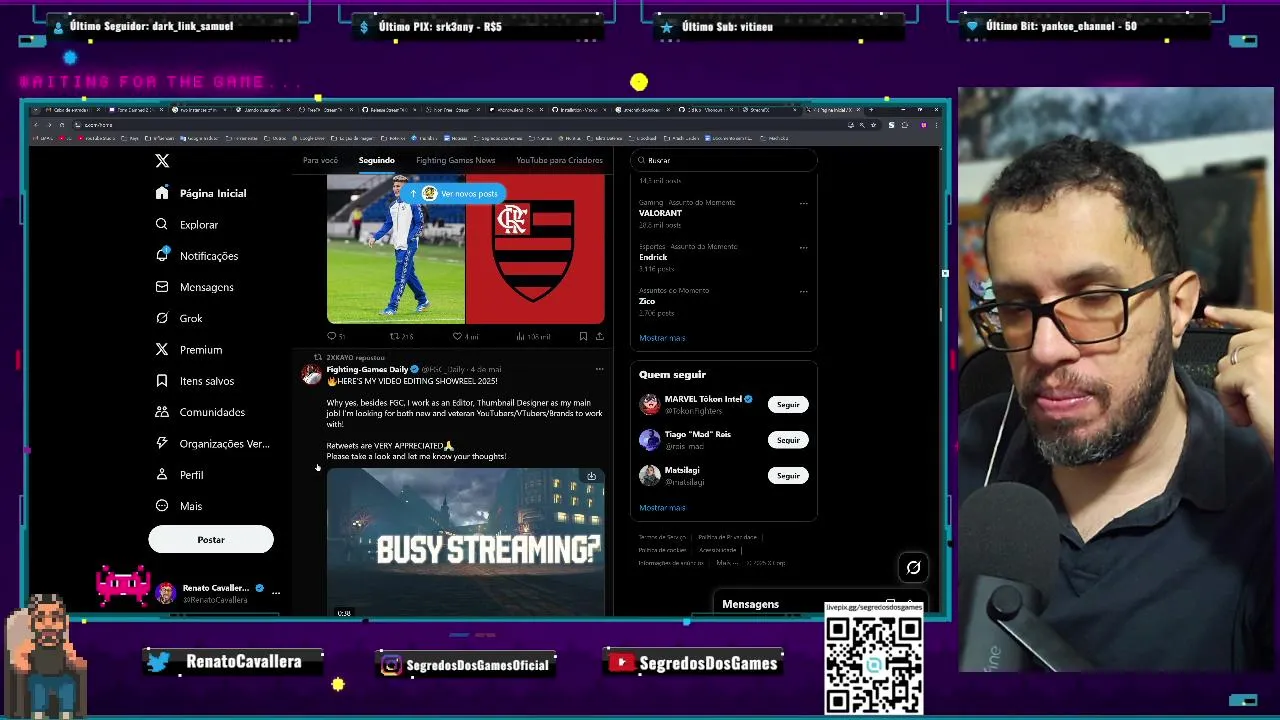Go back with browser back arrow

click(x=38, y=125)
